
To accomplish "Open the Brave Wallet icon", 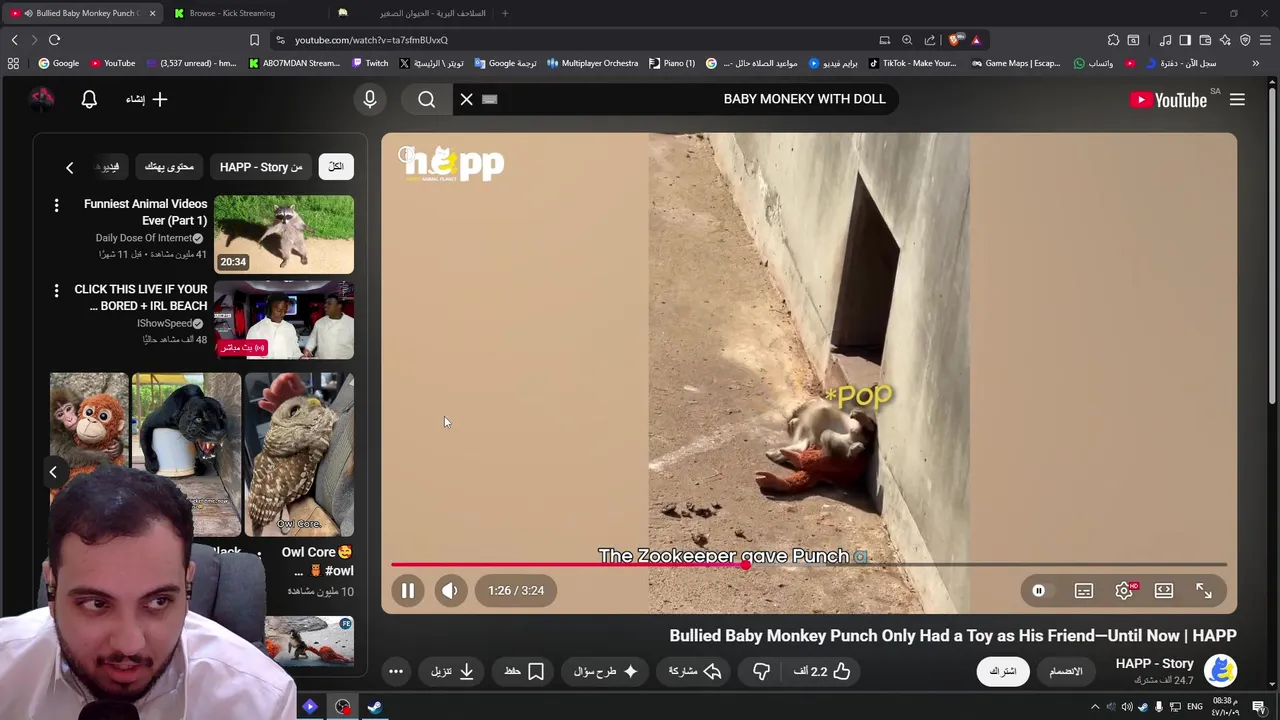I will click(x=1205, y=40).
